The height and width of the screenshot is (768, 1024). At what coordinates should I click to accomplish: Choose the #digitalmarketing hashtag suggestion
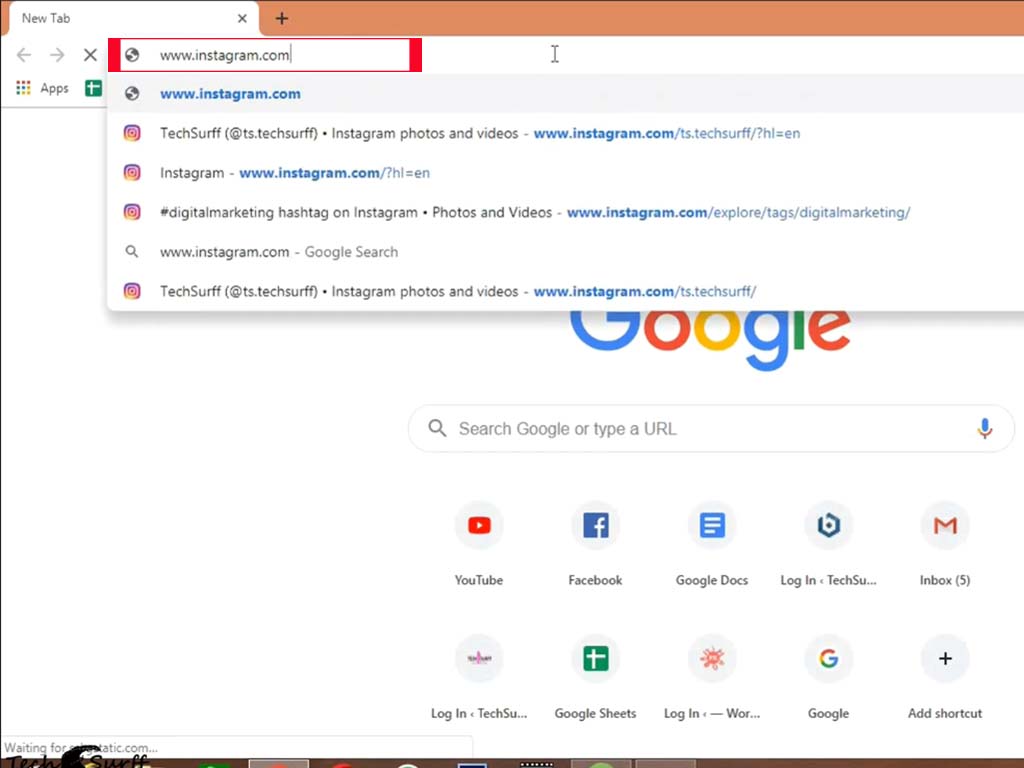(x=566, y=212)
